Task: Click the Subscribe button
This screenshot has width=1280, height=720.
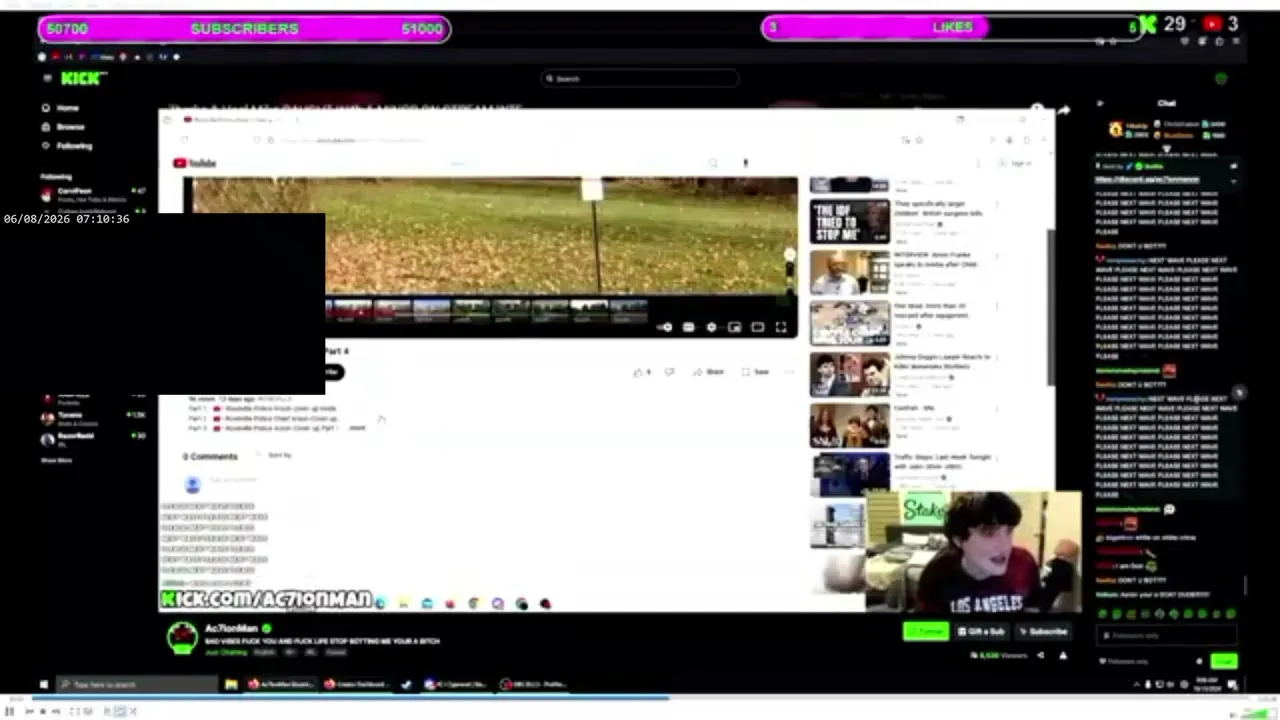Action: tap(1042, 632)
